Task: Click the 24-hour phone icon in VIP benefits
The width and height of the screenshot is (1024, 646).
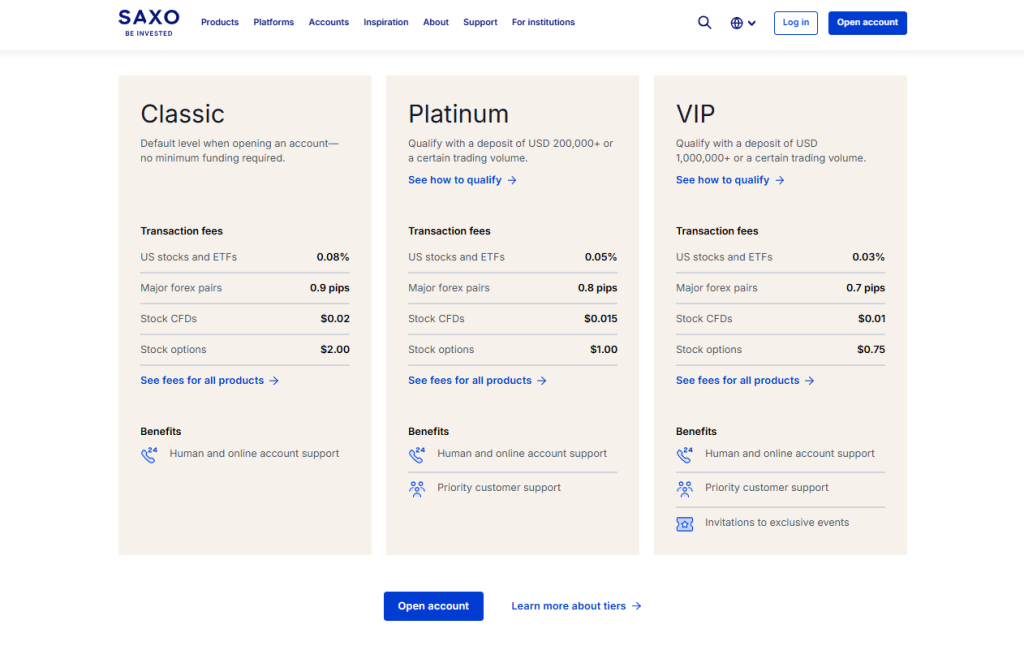Action: pos(685,454)
